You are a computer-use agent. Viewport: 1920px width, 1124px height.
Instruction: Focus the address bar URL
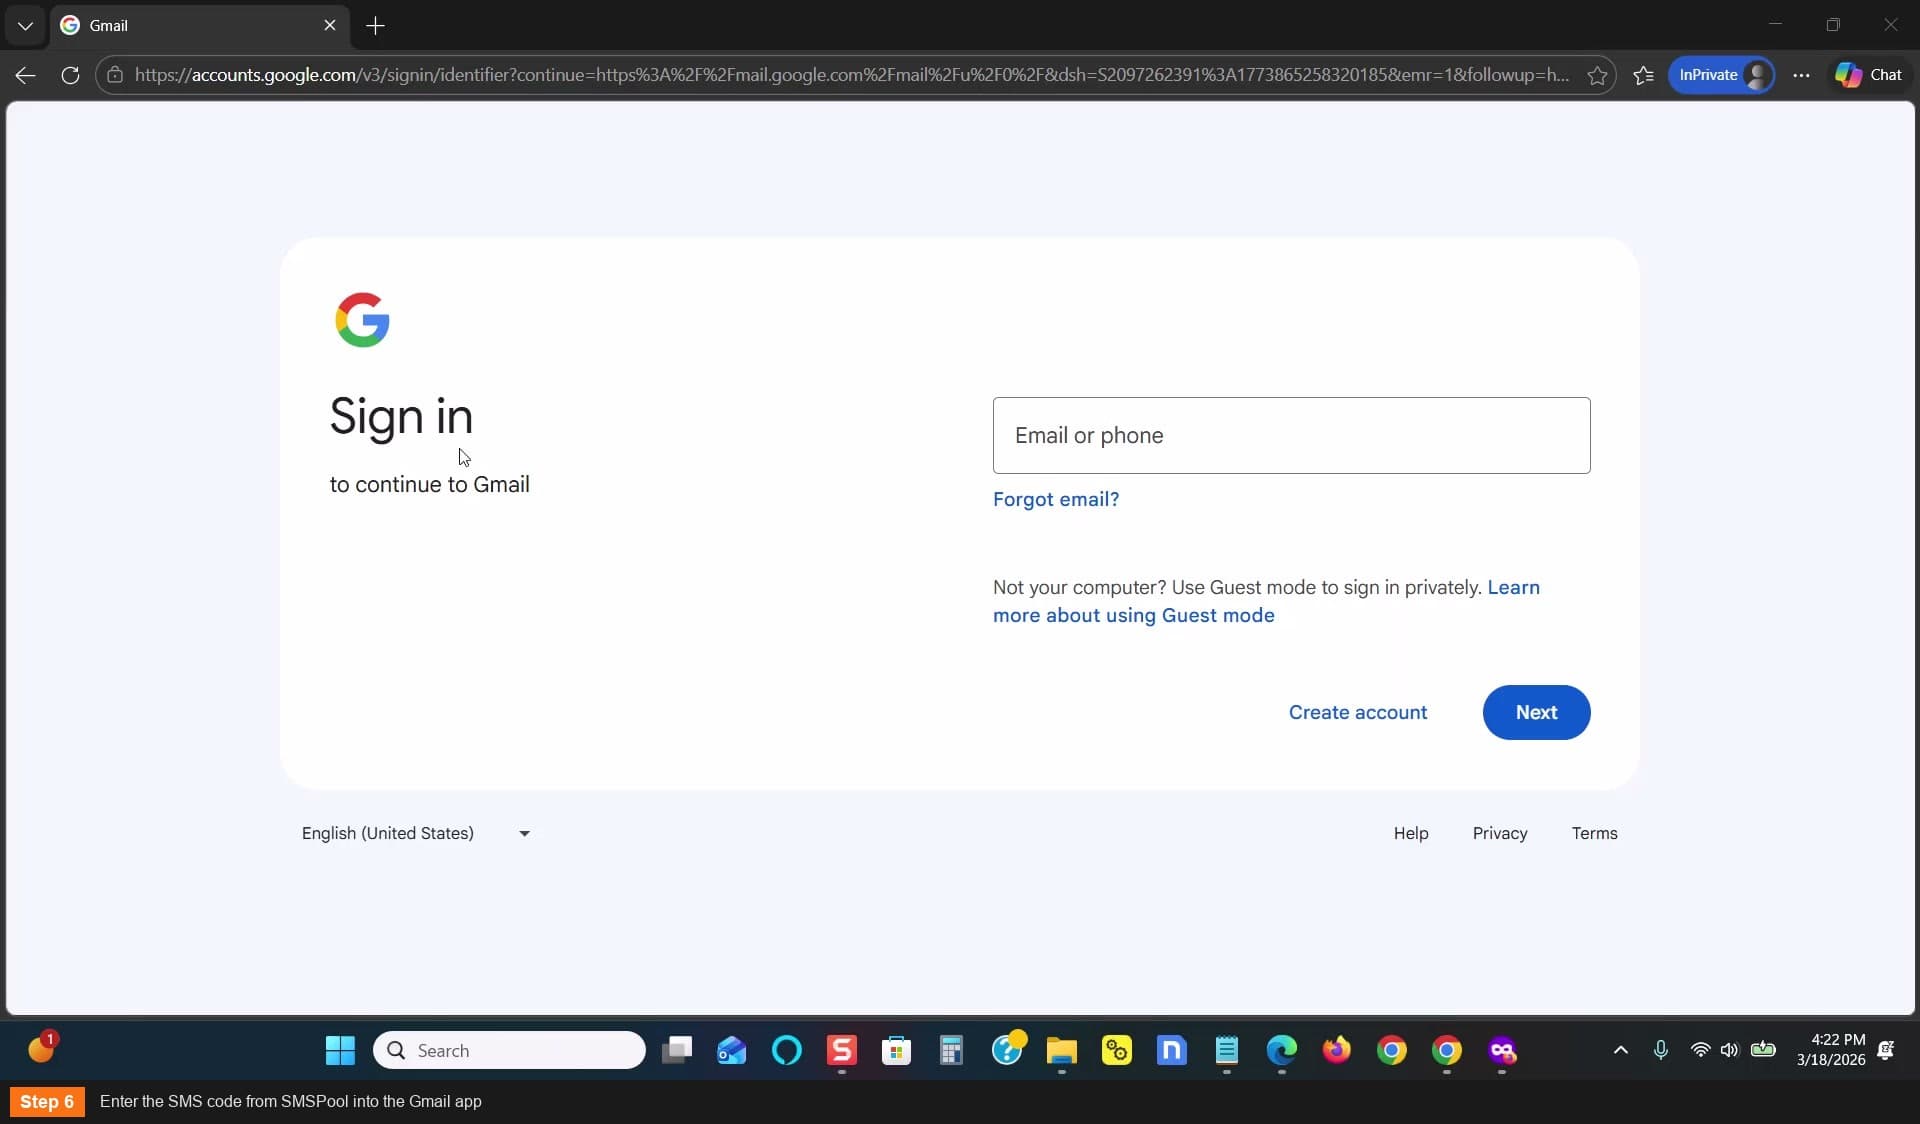coord(852,75)
